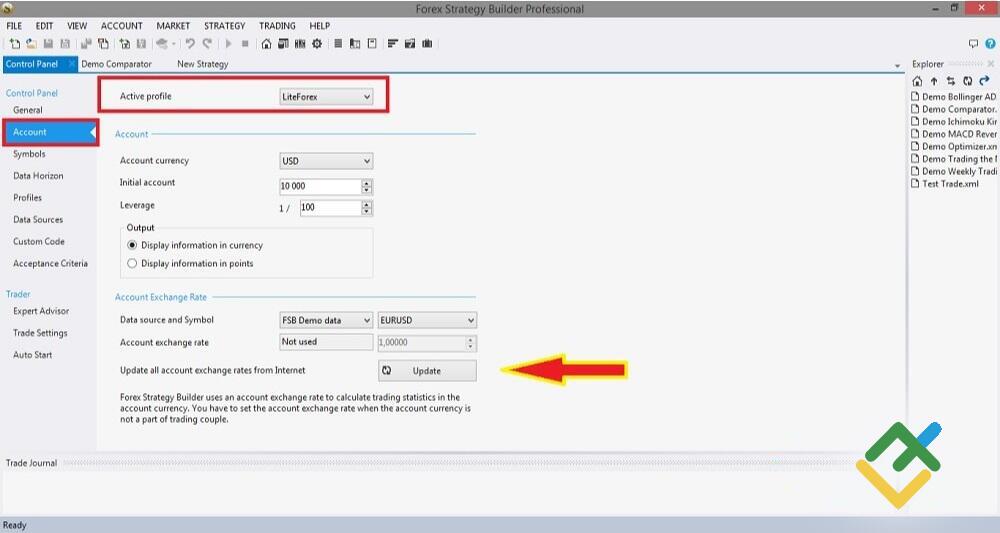The width and height of the screenshot is (1000, 533).
Task: Click the Update exchange rates button
Action: point(427,371)
